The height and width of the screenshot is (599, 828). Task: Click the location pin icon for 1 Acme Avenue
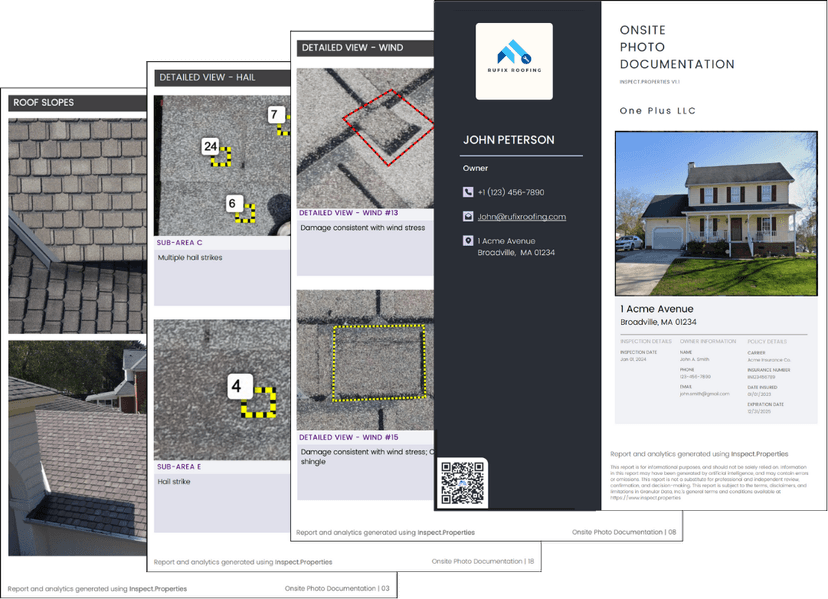(x=466, y=240)
